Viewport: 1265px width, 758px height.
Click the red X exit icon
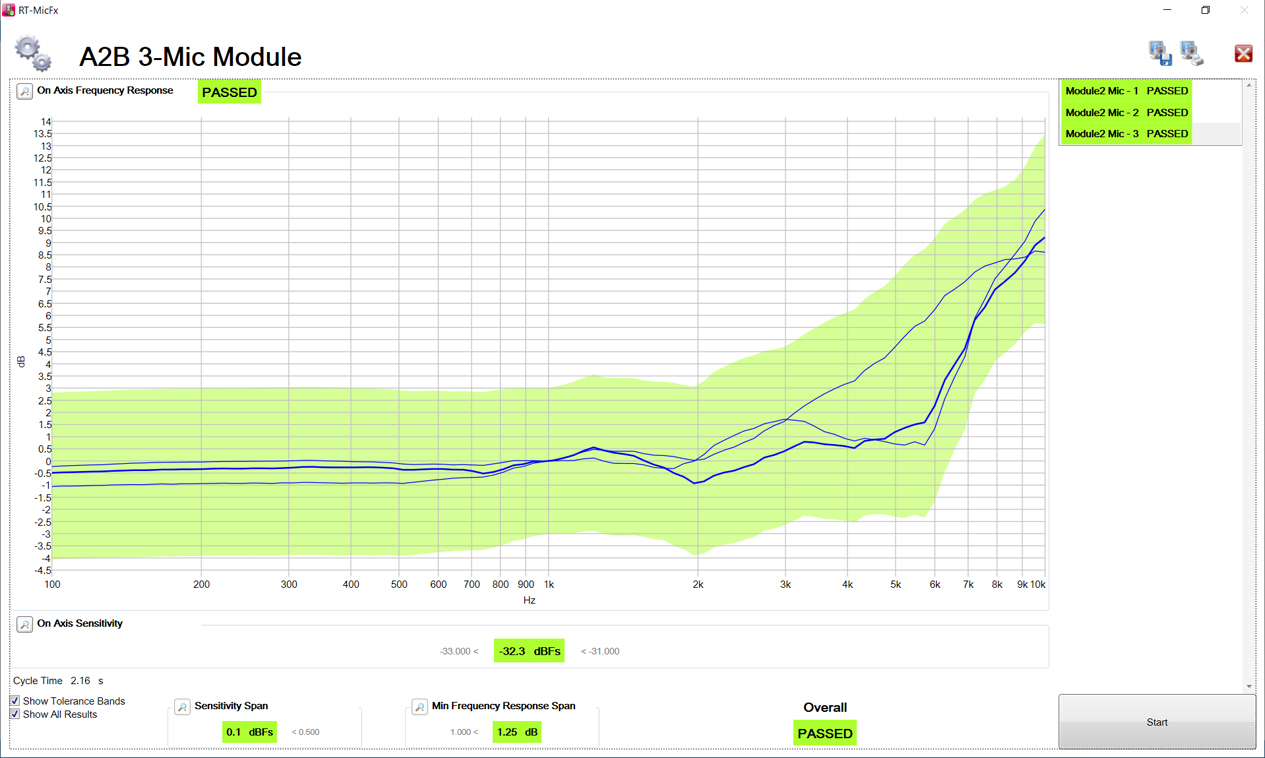(1243, 53)
